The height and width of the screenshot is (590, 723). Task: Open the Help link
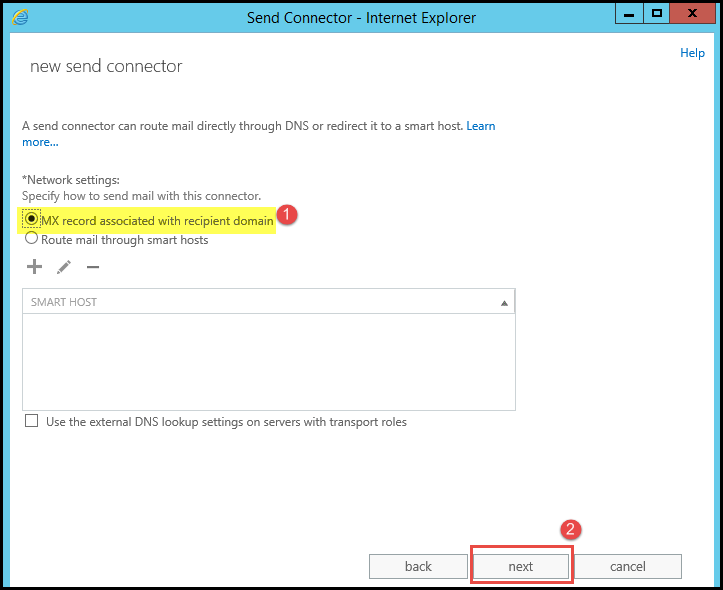point(692,53)
